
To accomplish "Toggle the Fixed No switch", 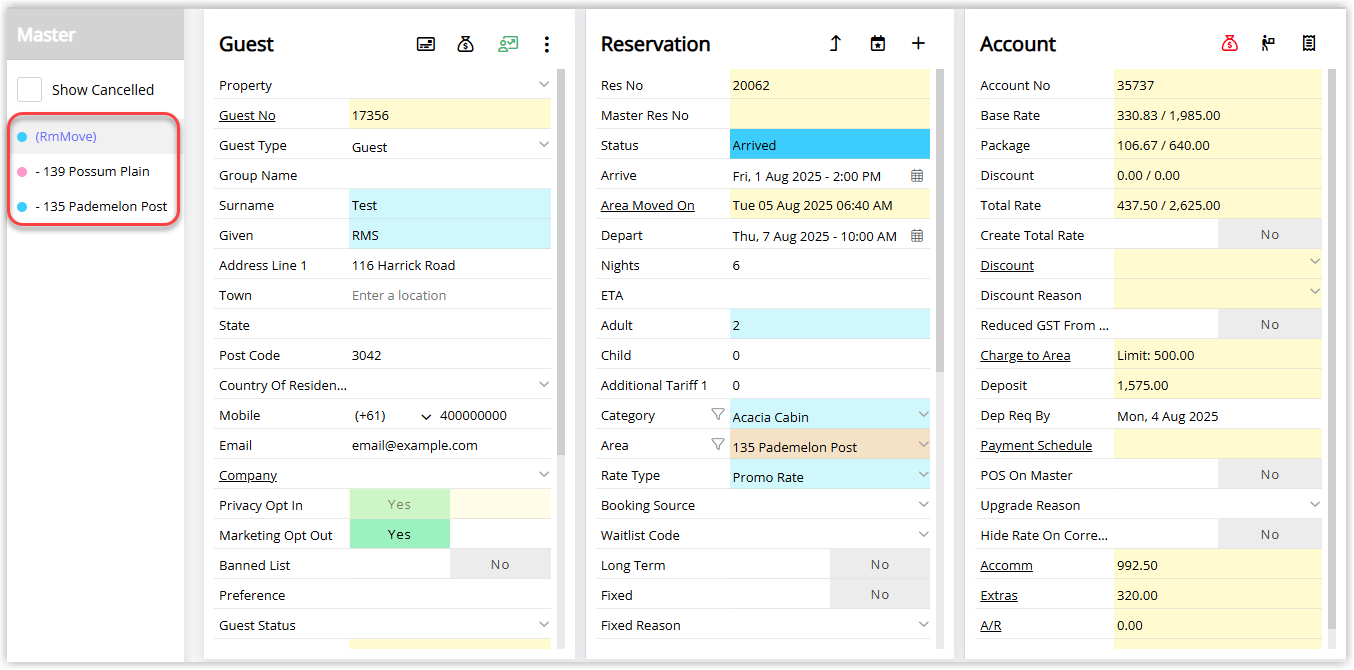I will pos(880,595).
